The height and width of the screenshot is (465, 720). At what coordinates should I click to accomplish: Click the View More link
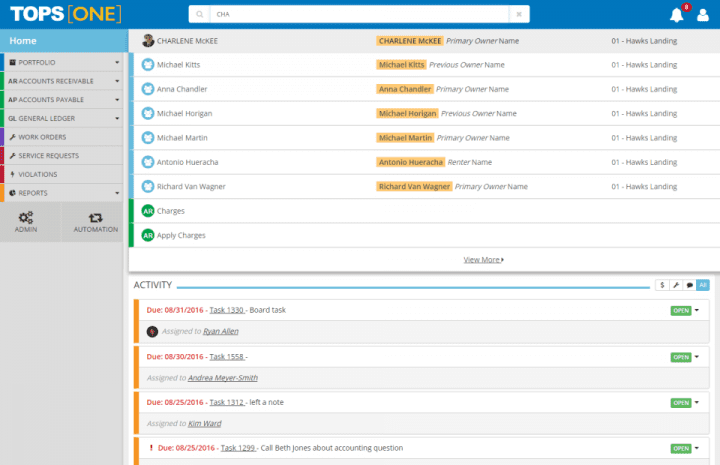coord(484,260)
